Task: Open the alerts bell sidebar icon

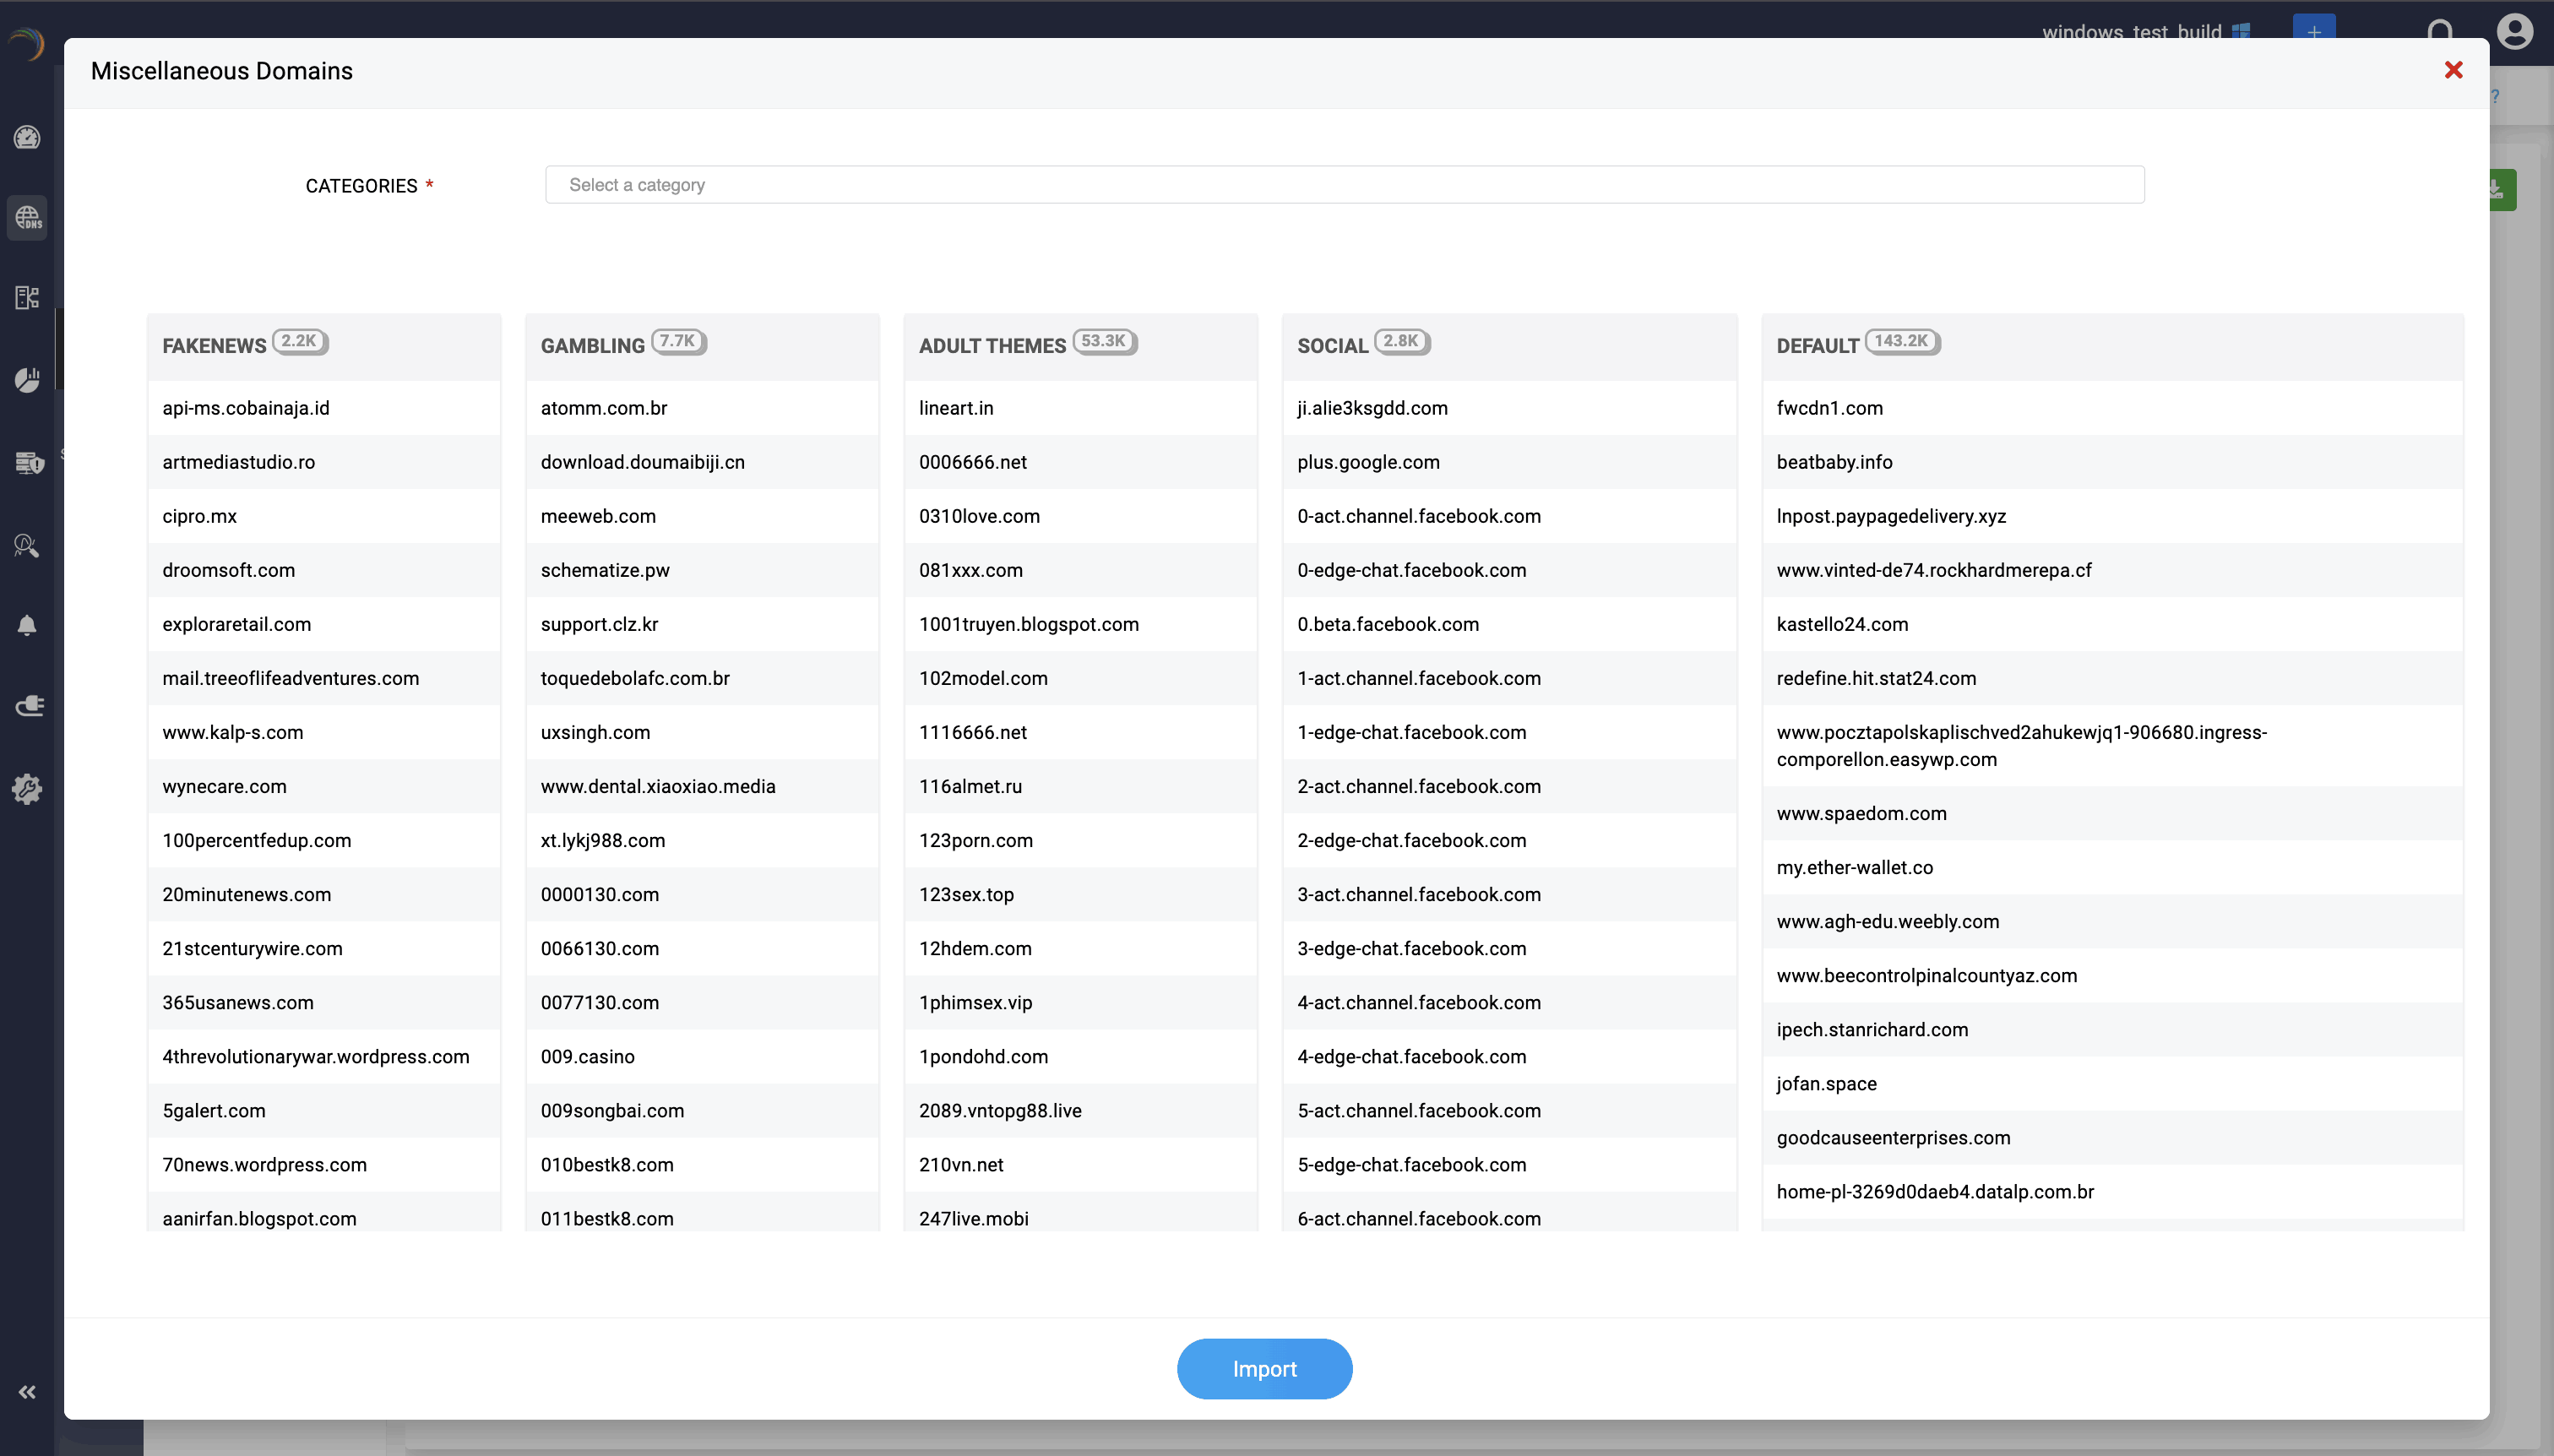Action: click(27, 625)
